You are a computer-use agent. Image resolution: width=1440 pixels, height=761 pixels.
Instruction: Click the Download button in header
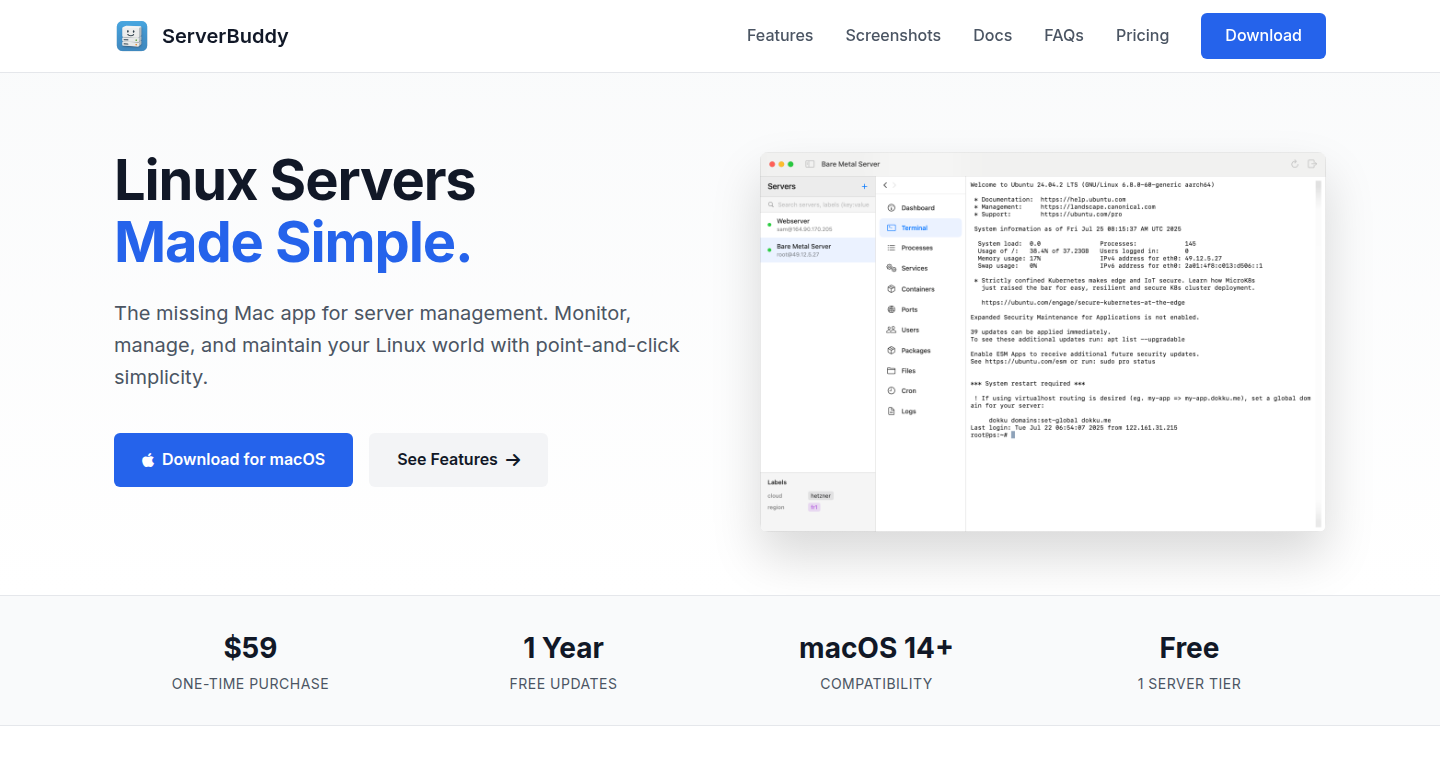click(1263, 36)
